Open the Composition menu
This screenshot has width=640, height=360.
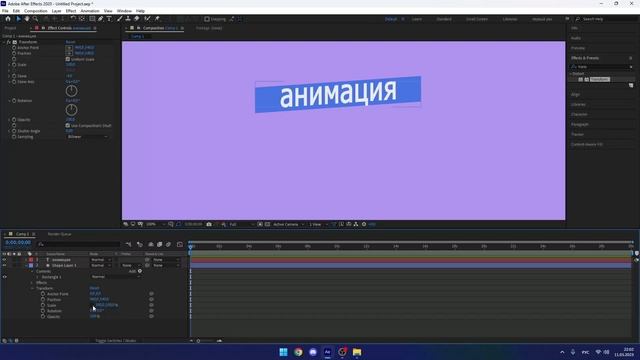pyautogui.click(x=36, y=11)
